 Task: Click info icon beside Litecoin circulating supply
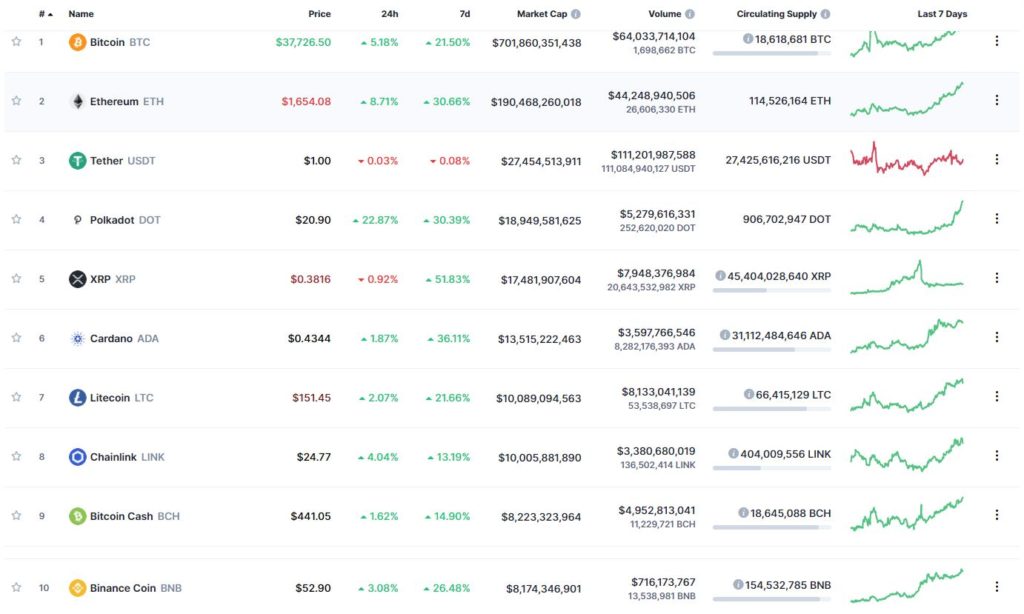[x=749, y=395]
